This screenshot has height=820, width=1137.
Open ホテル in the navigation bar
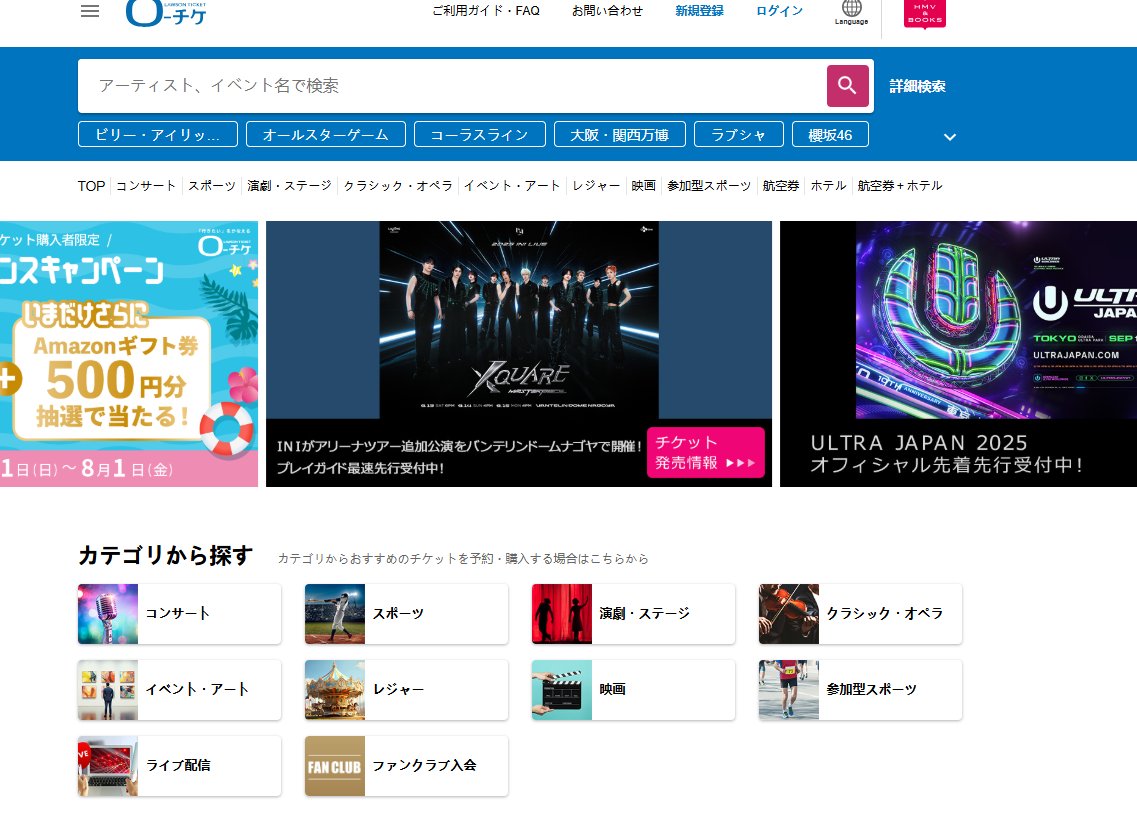[x=828, y=186]
